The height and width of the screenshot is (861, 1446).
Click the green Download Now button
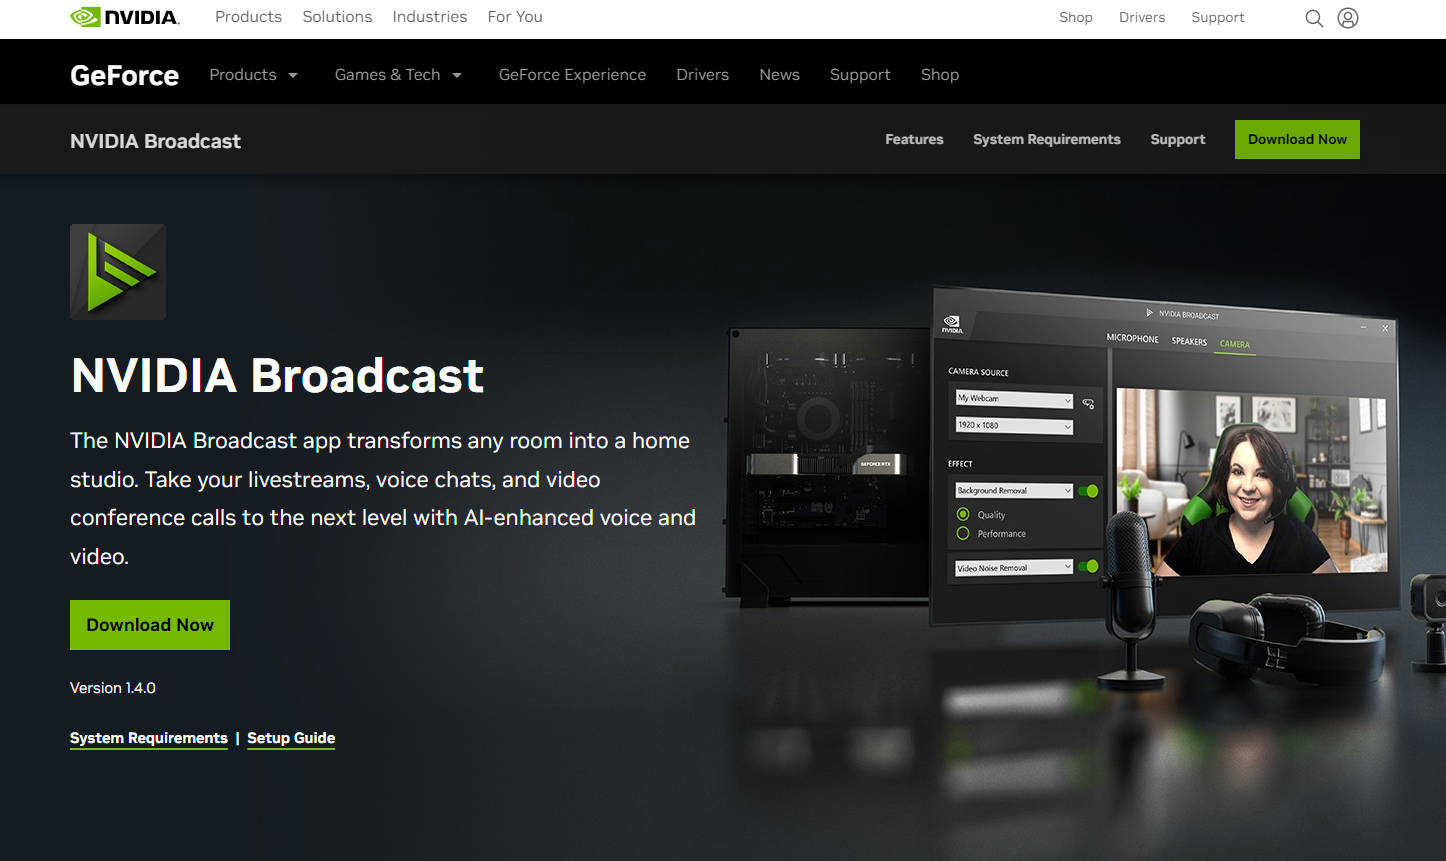pyautogui.click(x=149, y=624)
